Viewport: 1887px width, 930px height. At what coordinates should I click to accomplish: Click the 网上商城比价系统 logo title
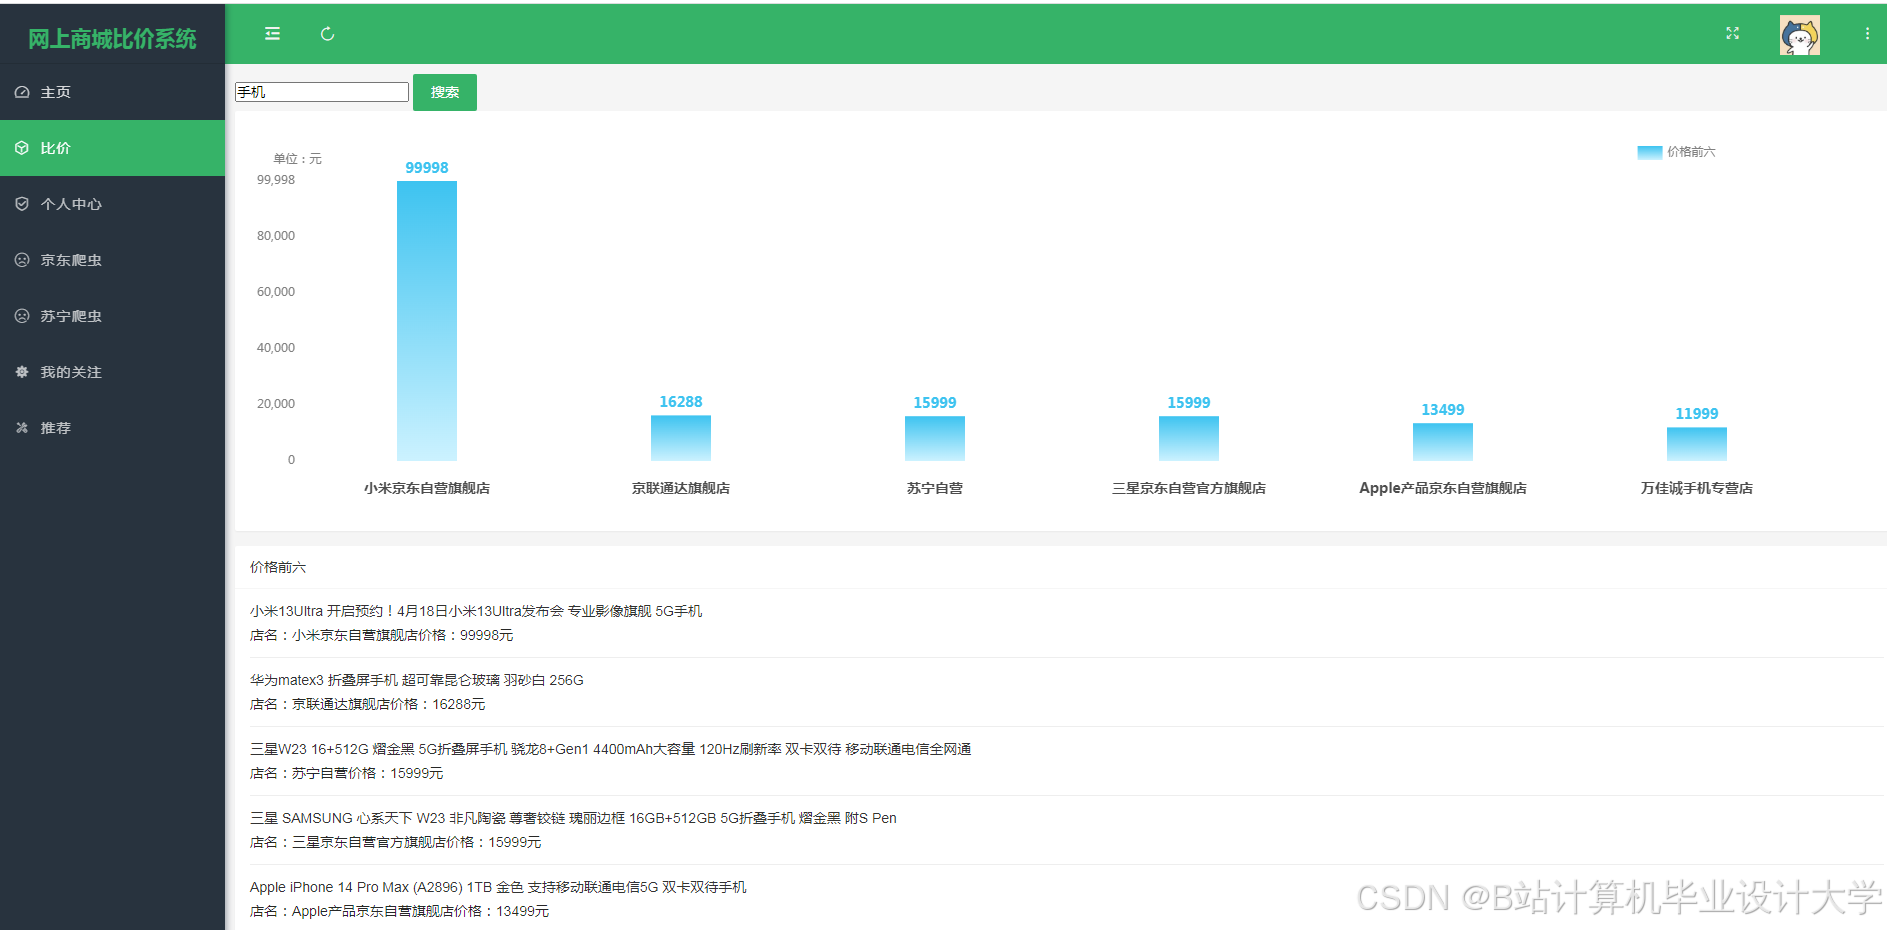[x=112, y=39]
